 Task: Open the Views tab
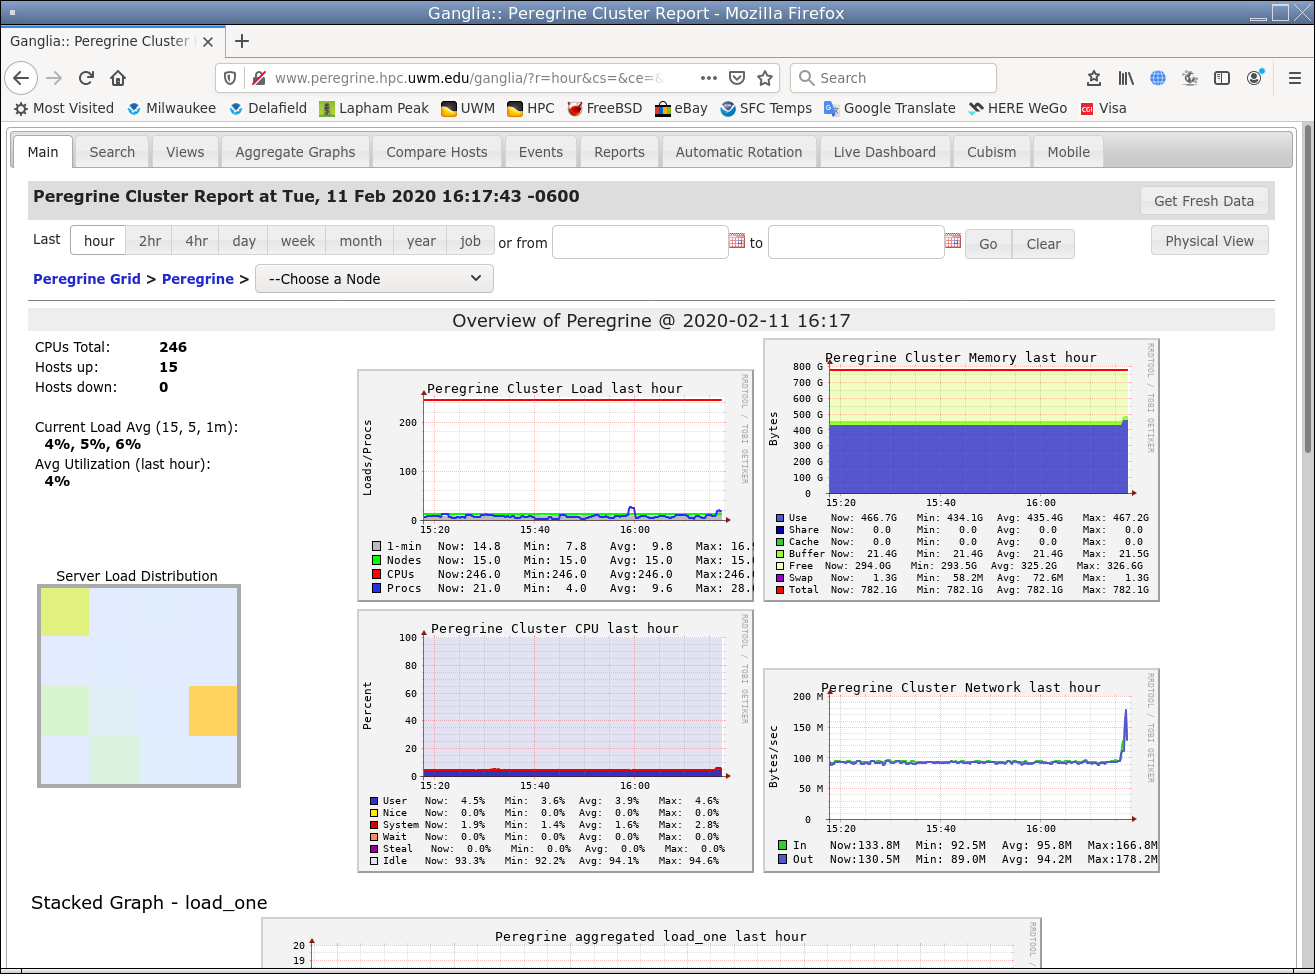pyautogui.click(x=185, y=152)
